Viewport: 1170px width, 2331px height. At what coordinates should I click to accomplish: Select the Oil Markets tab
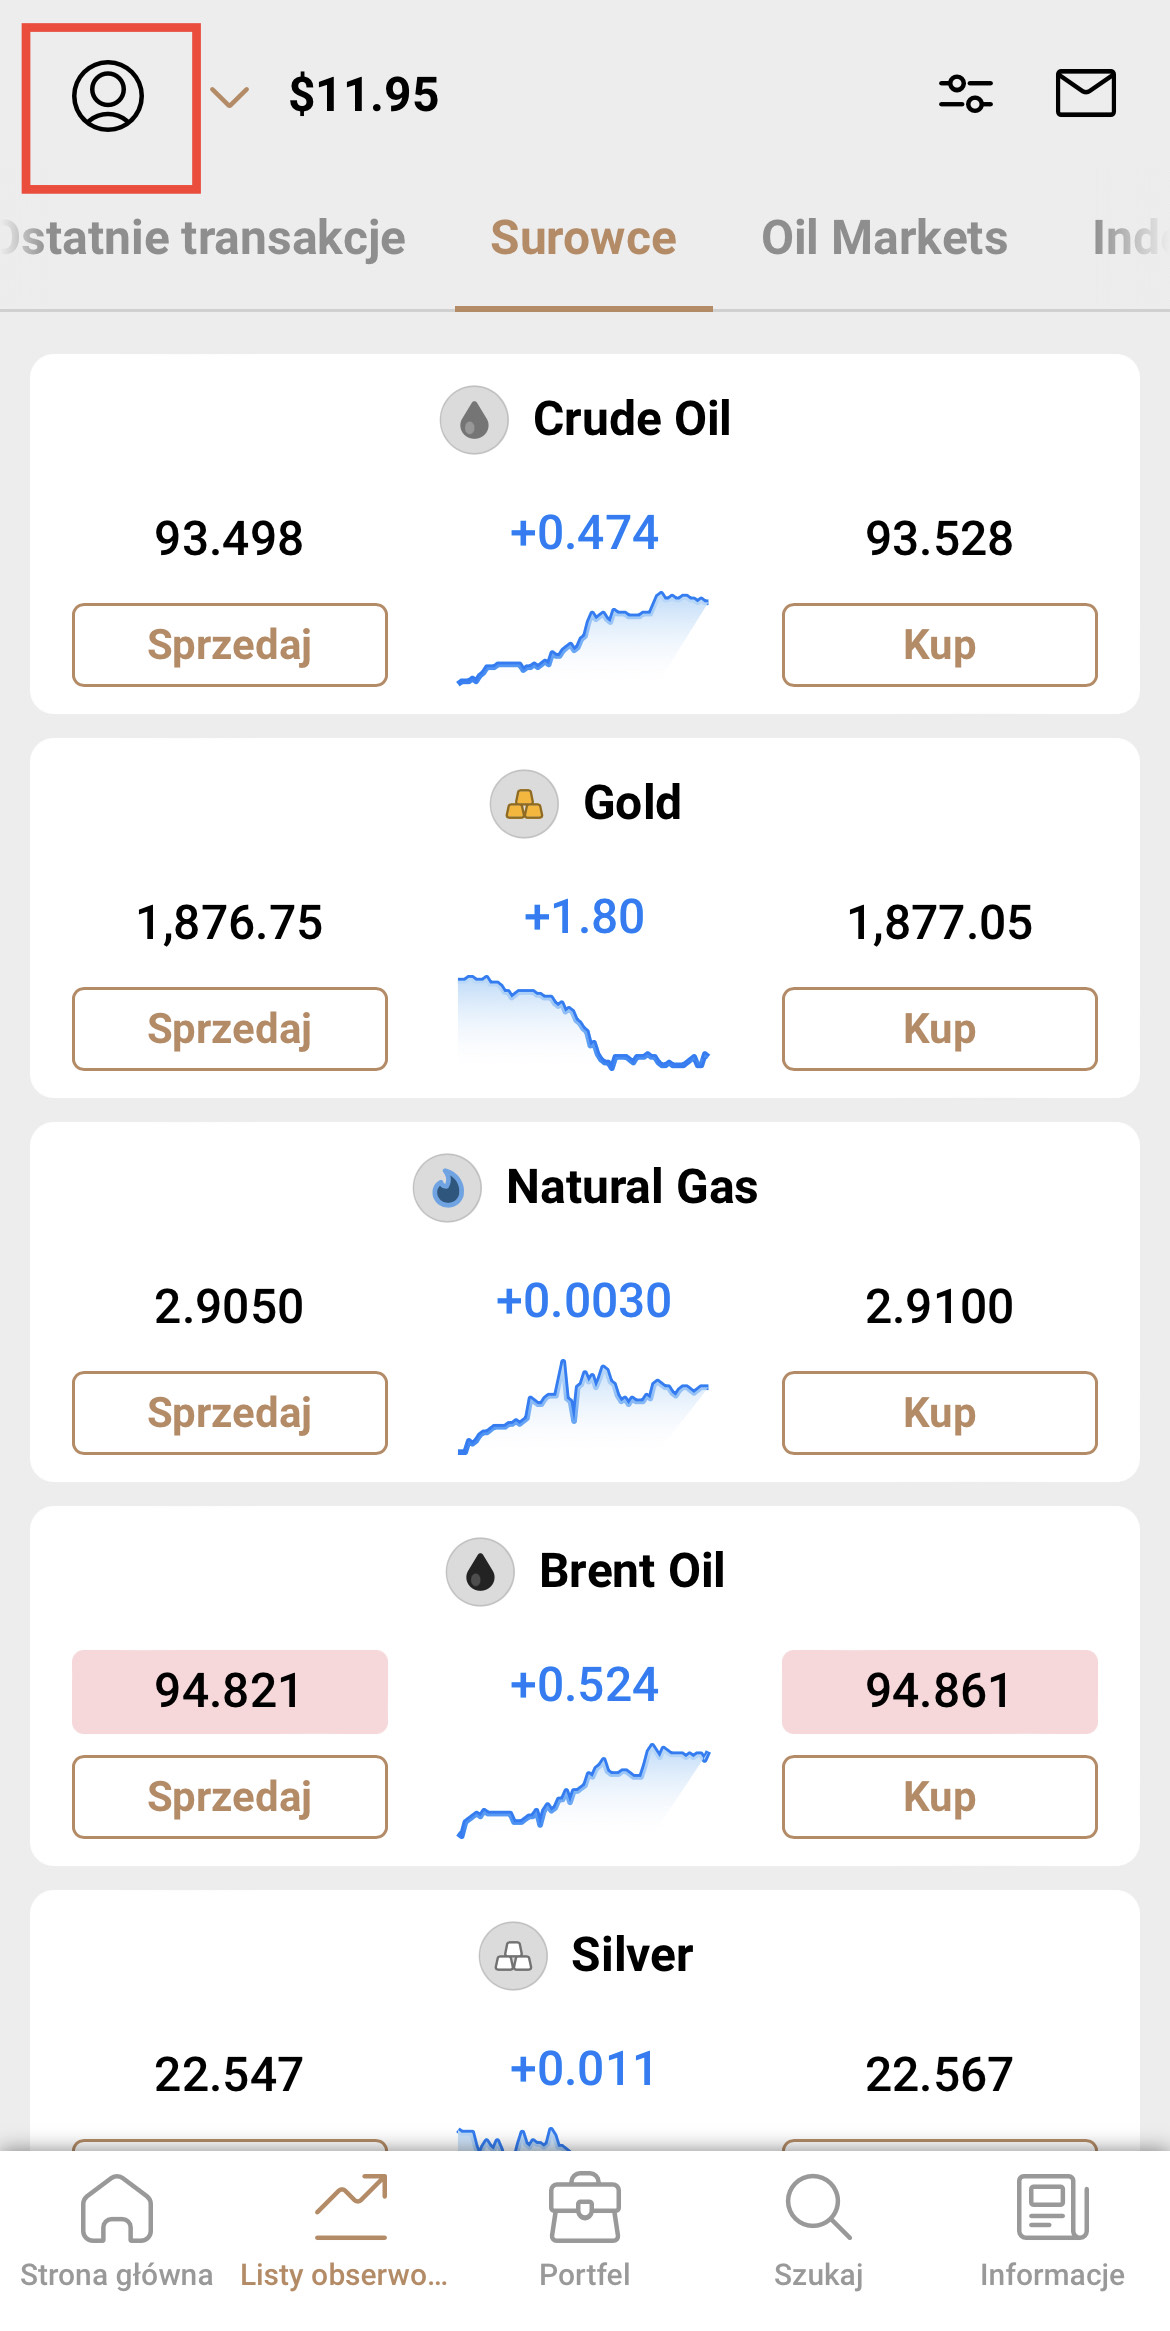point(884,238)
